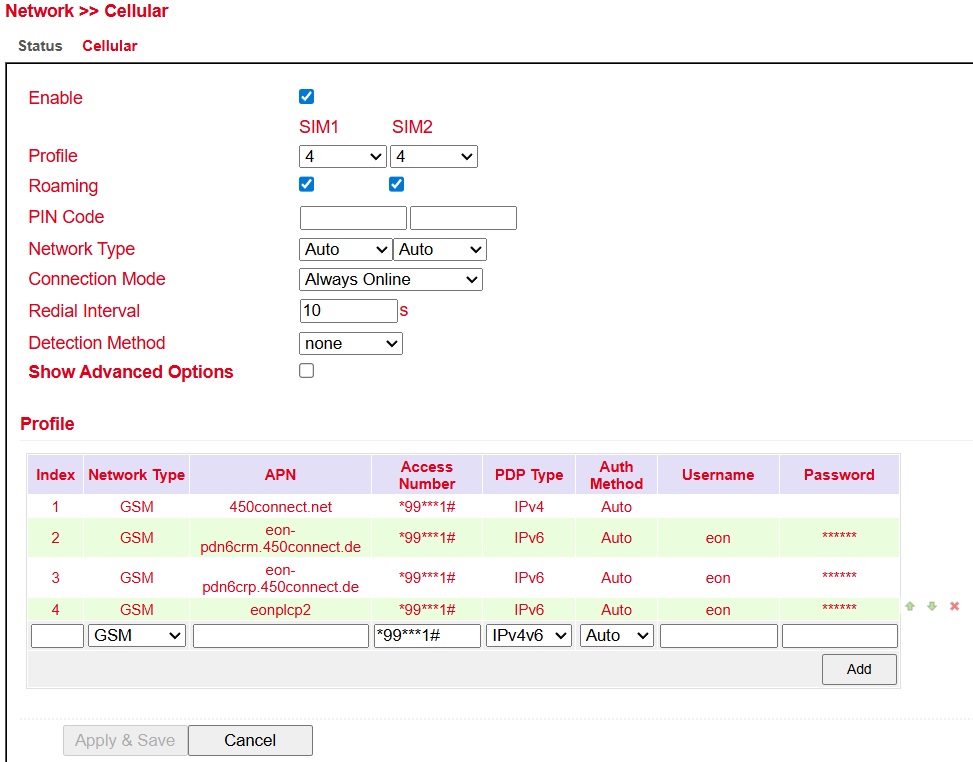This screenshot has height=762, width=973.
Task: Check Show Advanced Options box
Action: (x=307, y=371)
